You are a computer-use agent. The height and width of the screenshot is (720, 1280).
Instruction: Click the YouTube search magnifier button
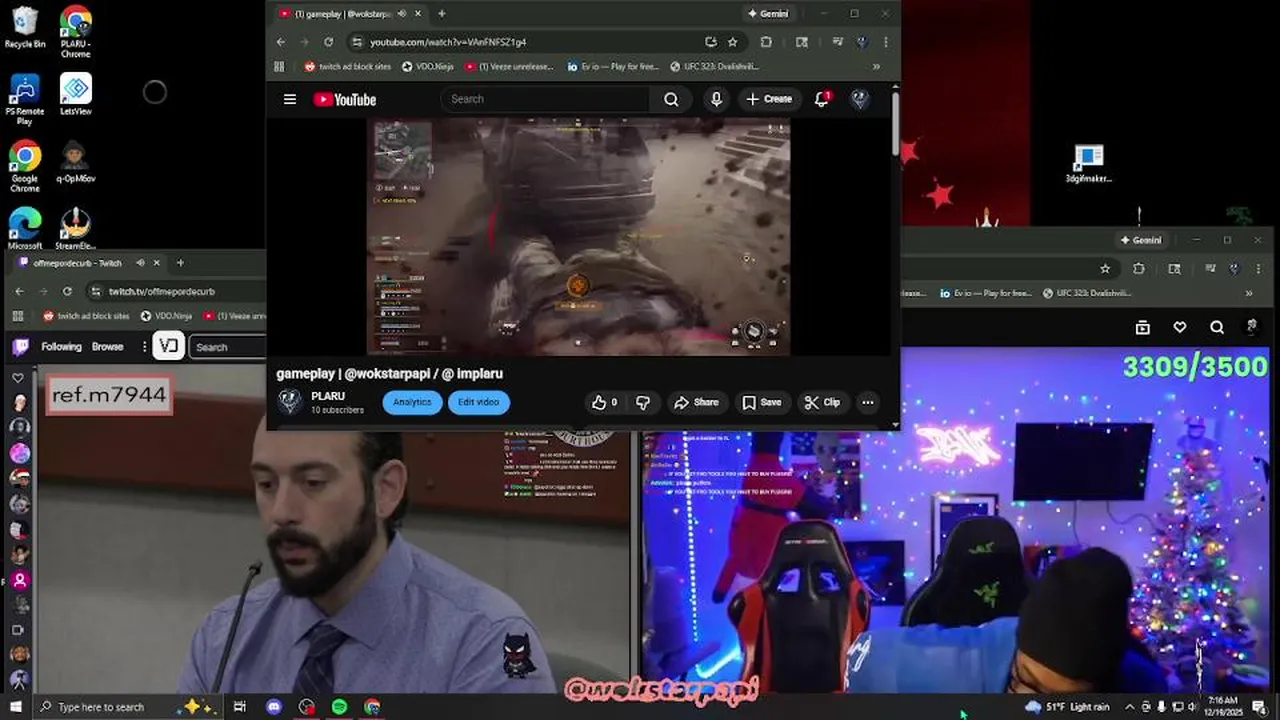[x=671, y=99]
